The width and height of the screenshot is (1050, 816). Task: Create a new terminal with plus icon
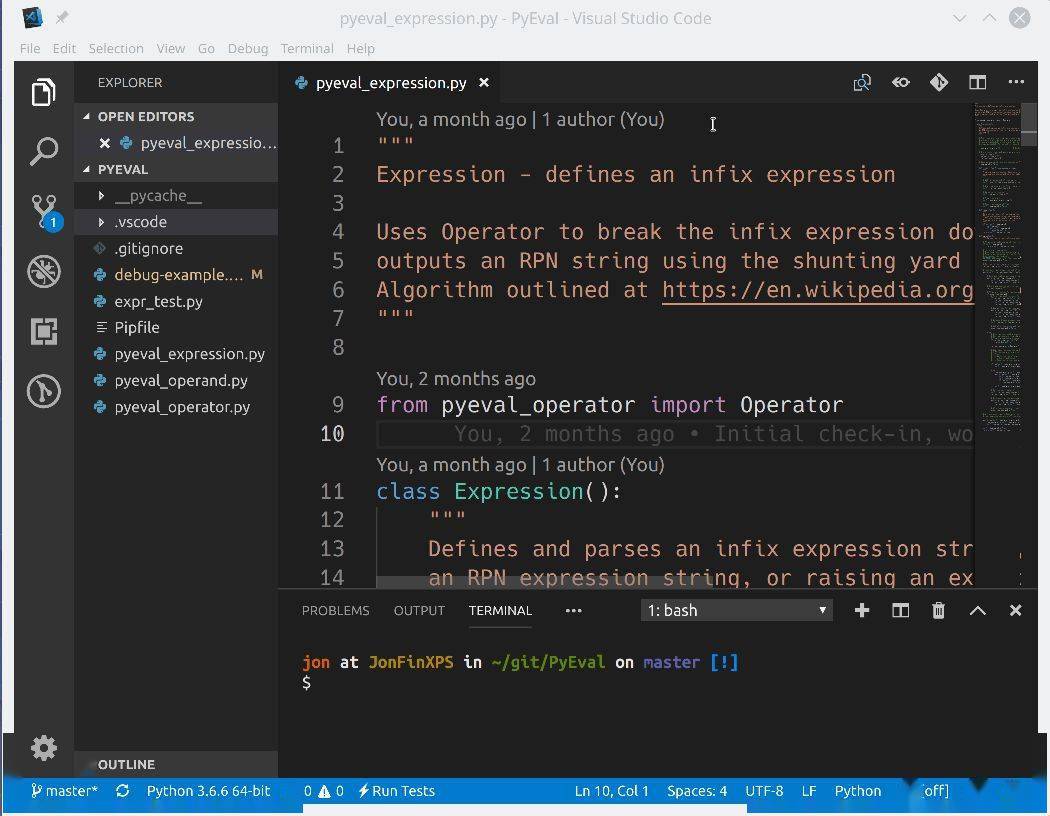[x=861, y=610]
